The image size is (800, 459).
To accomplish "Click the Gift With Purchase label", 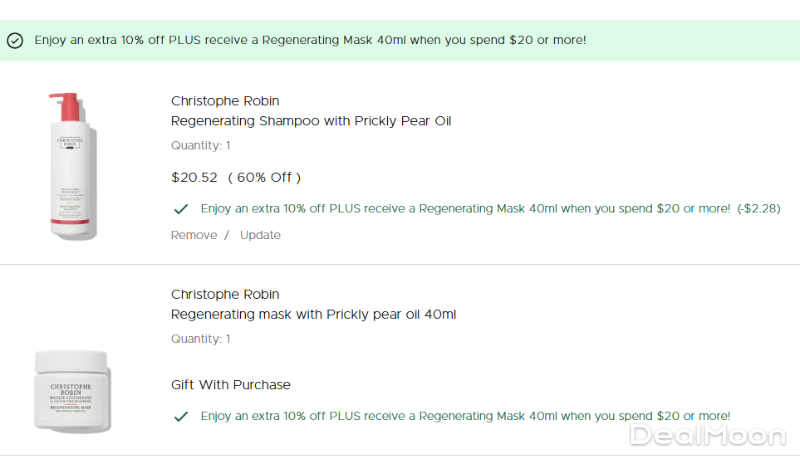I will (x=231, y=385).
